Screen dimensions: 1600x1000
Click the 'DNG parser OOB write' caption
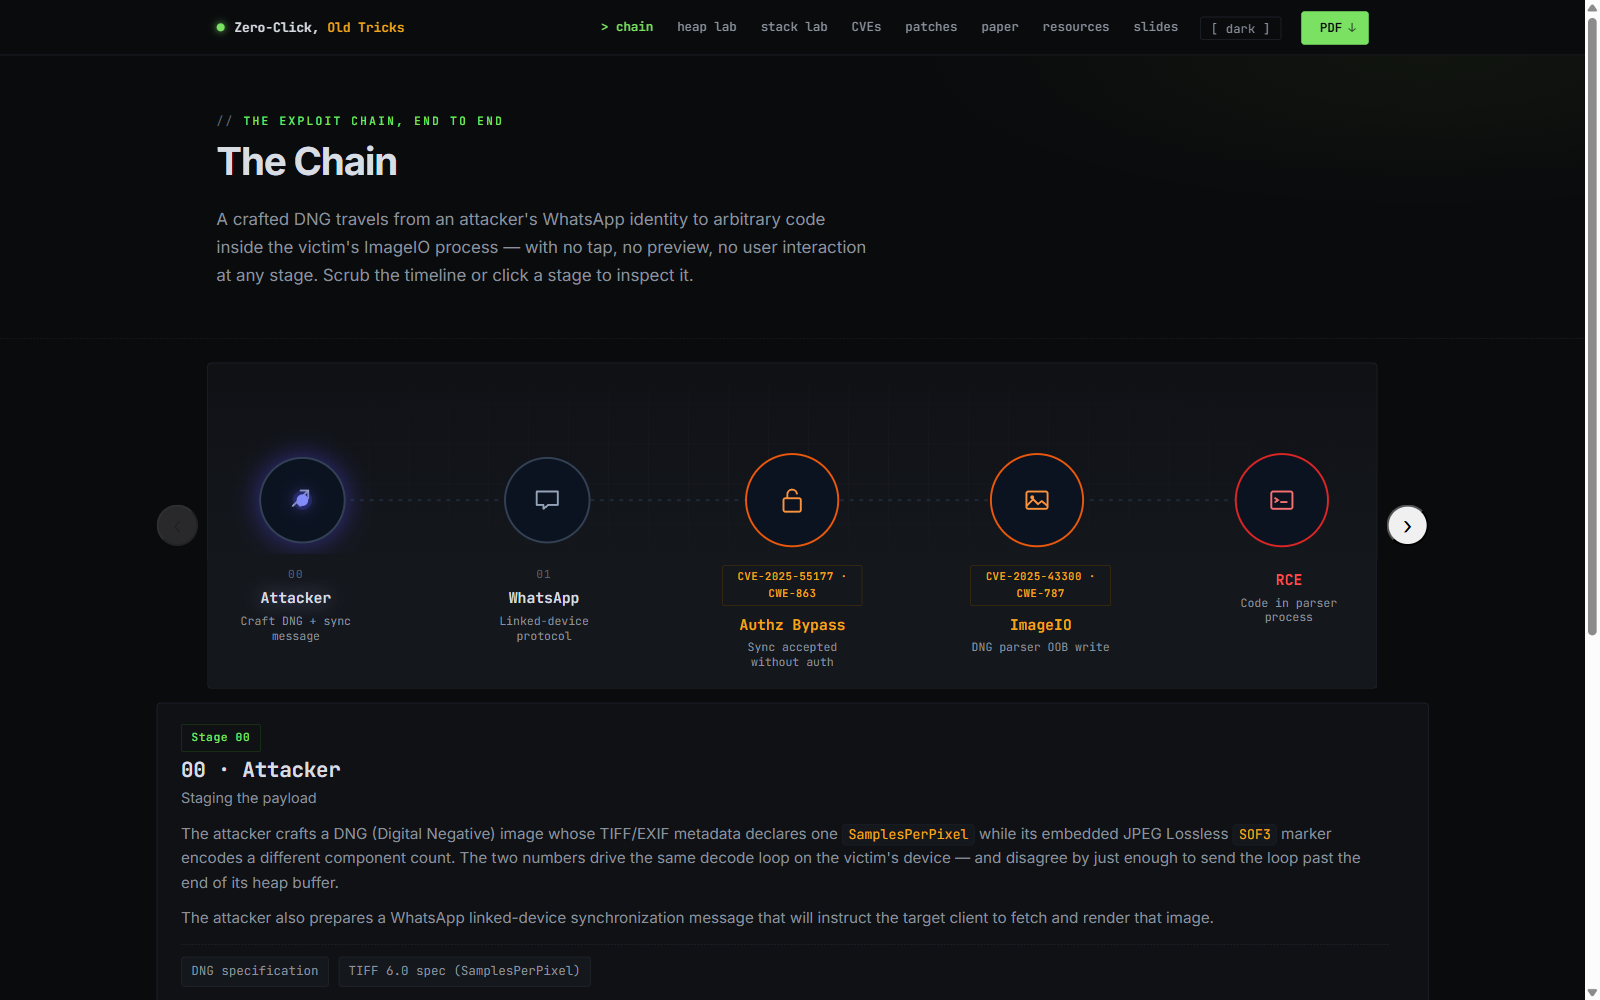1040,647
